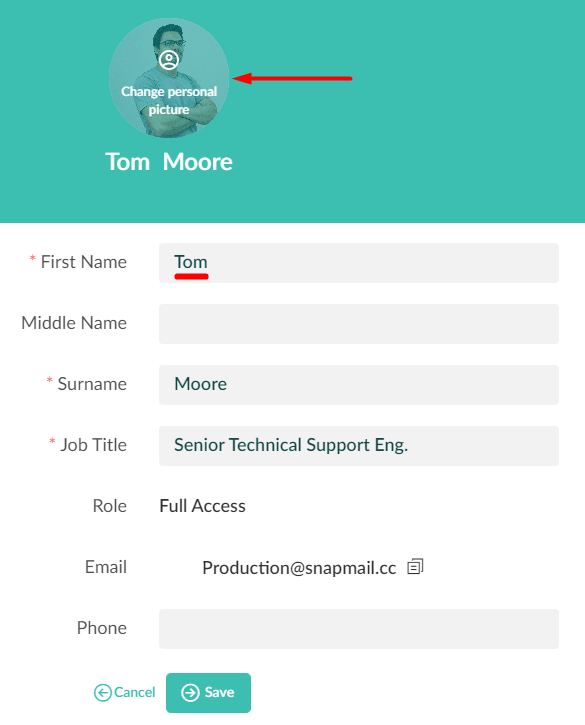Click the Change personal picture text
This screenshot has height=725, width=585.
169,100
